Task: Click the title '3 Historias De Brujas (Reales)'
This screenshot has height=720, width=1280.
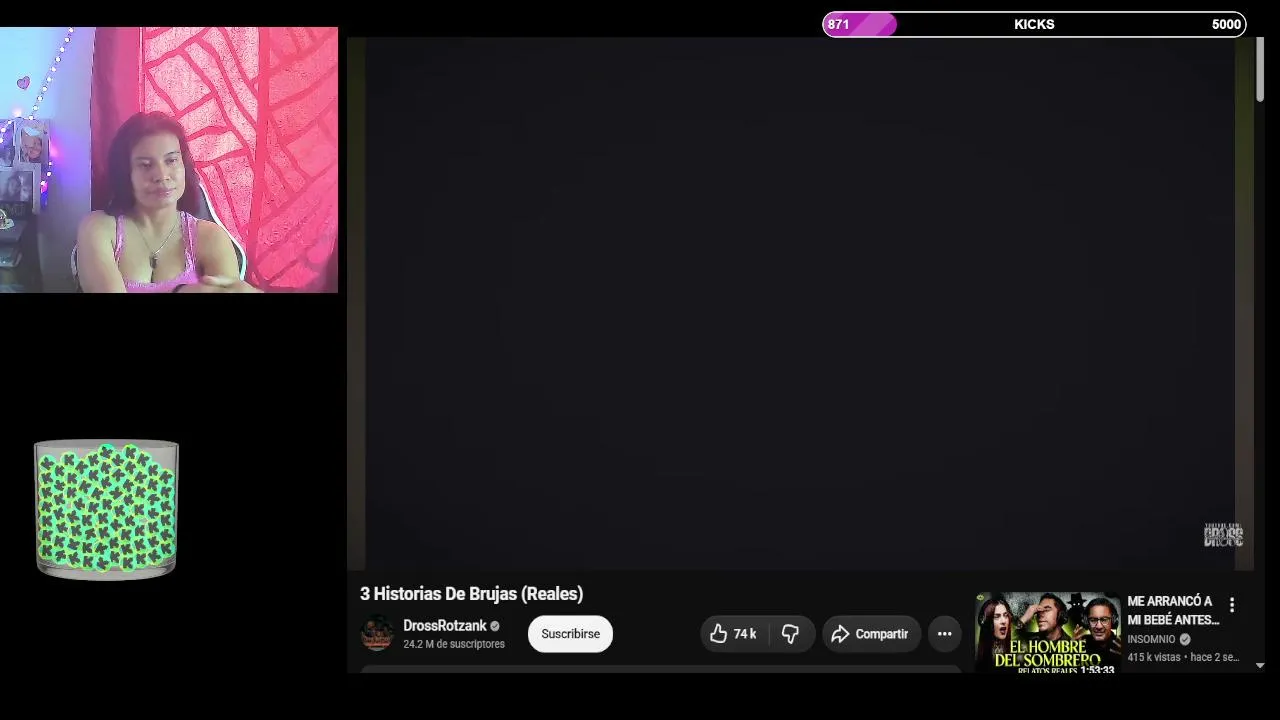Action: (471, 594)
